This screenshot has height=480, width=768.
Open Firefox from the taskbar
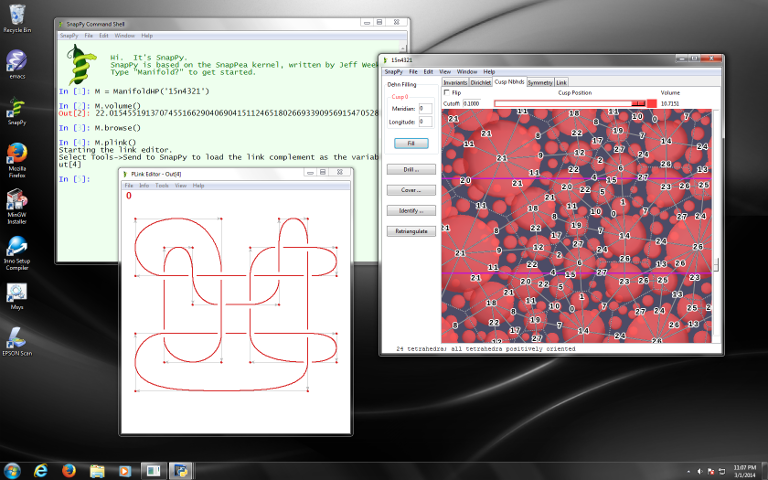click(69, 471)
